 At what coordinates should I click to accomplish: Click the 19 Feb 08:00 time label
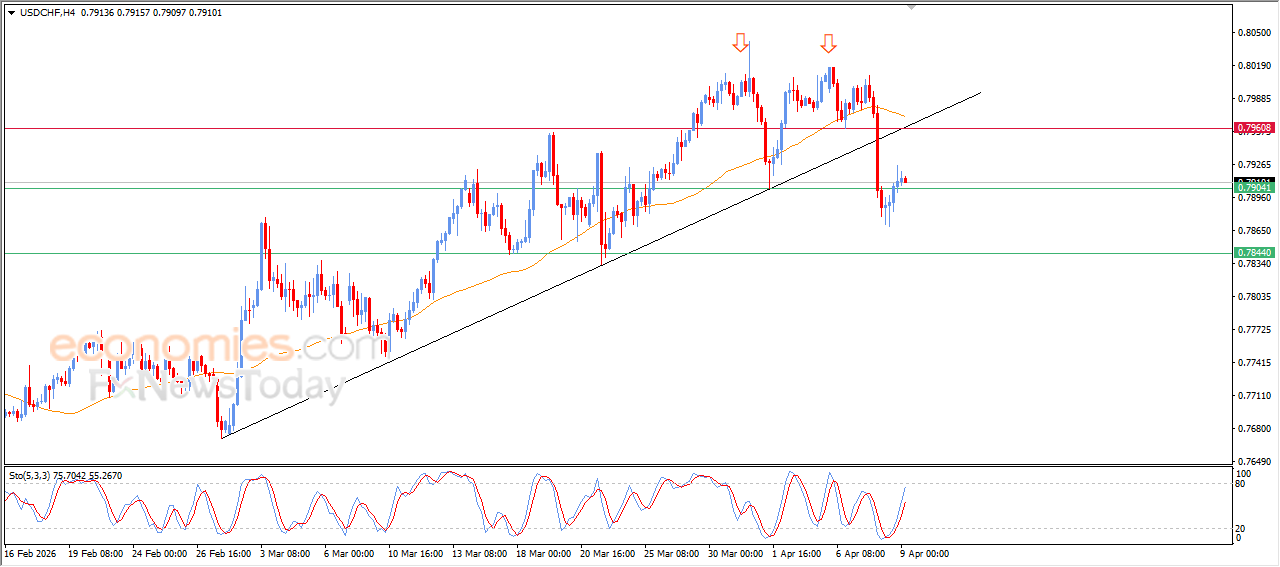[96, 553]
